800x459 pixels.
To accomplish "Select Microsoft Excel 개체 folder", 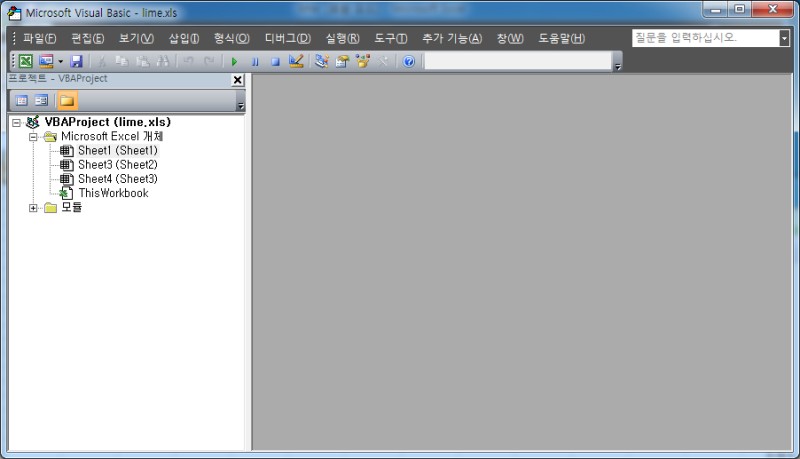I will (112, 136).
